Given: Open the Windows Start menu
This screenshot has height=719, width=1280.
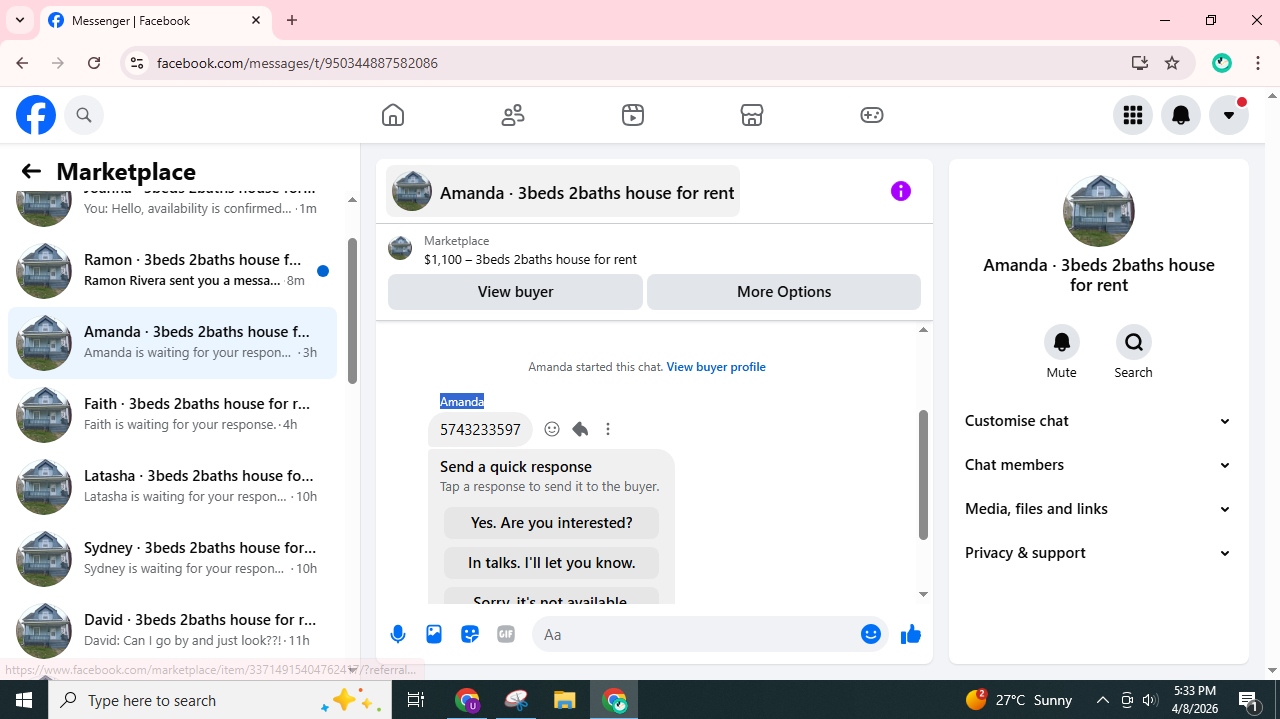Looking at the screenshot, I should point(24,700).
